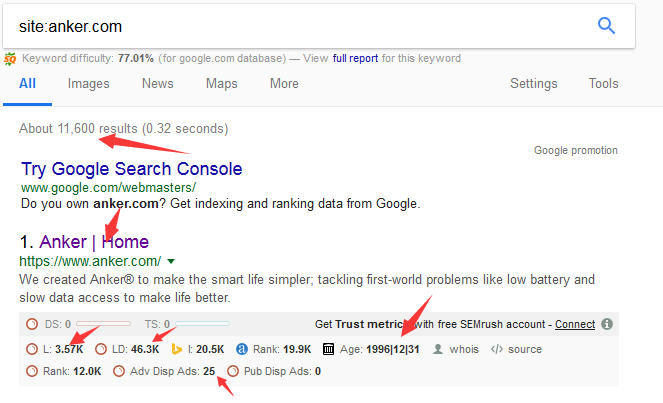Click the DS score progress bar
The image size is (663, 403).
point(104,324)
